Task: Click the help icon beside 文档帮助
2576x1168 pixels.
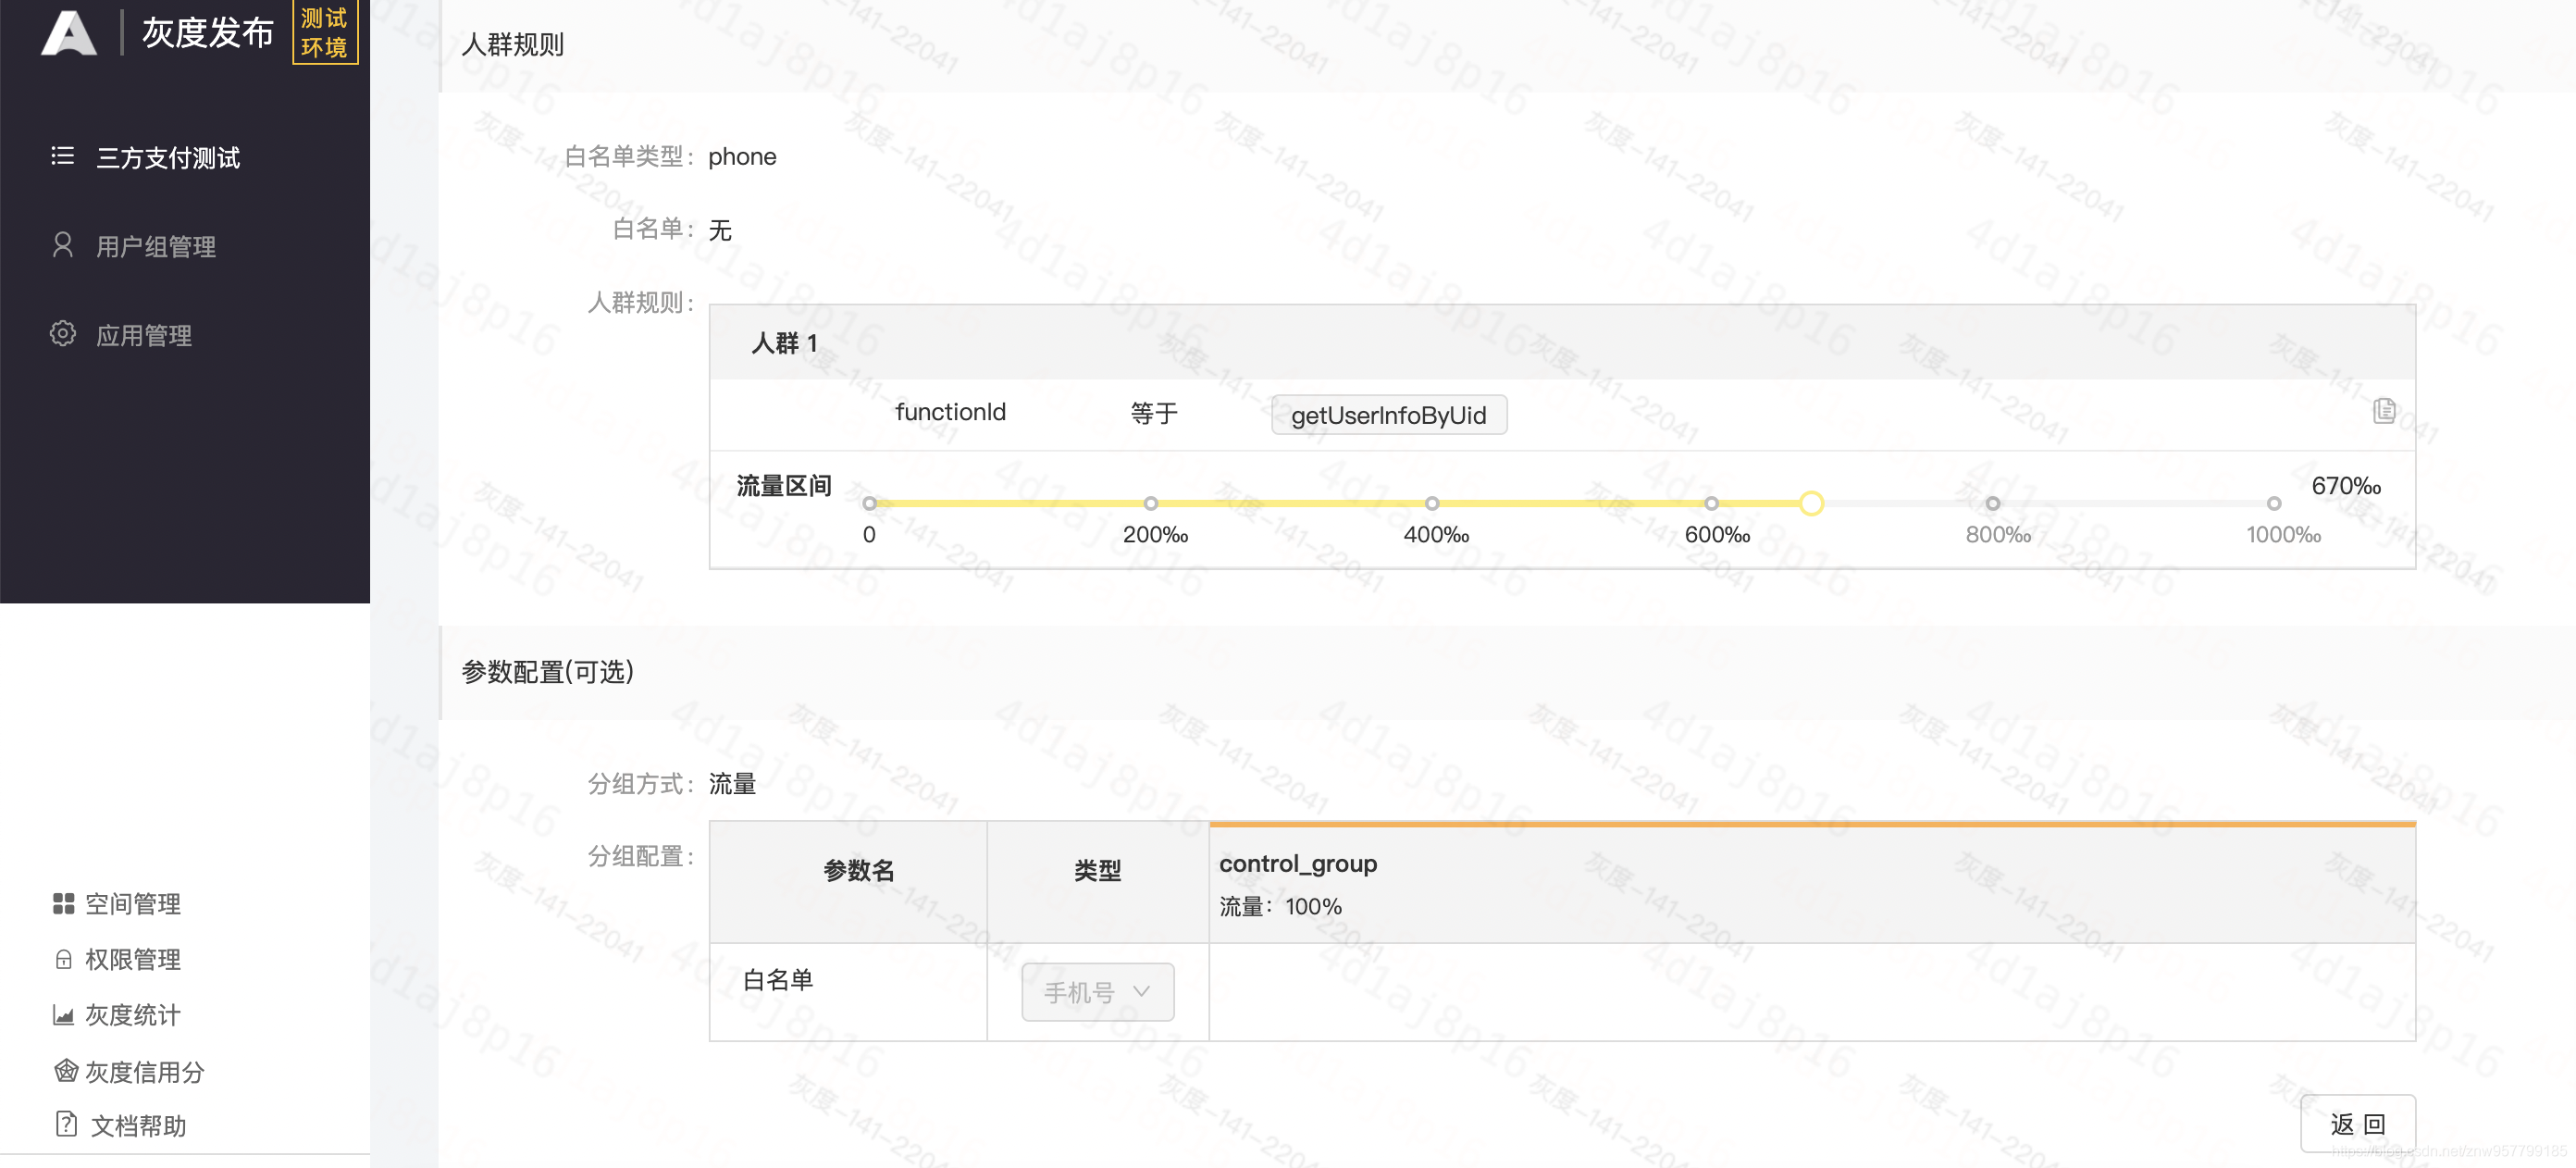Action: [65, 1125]
